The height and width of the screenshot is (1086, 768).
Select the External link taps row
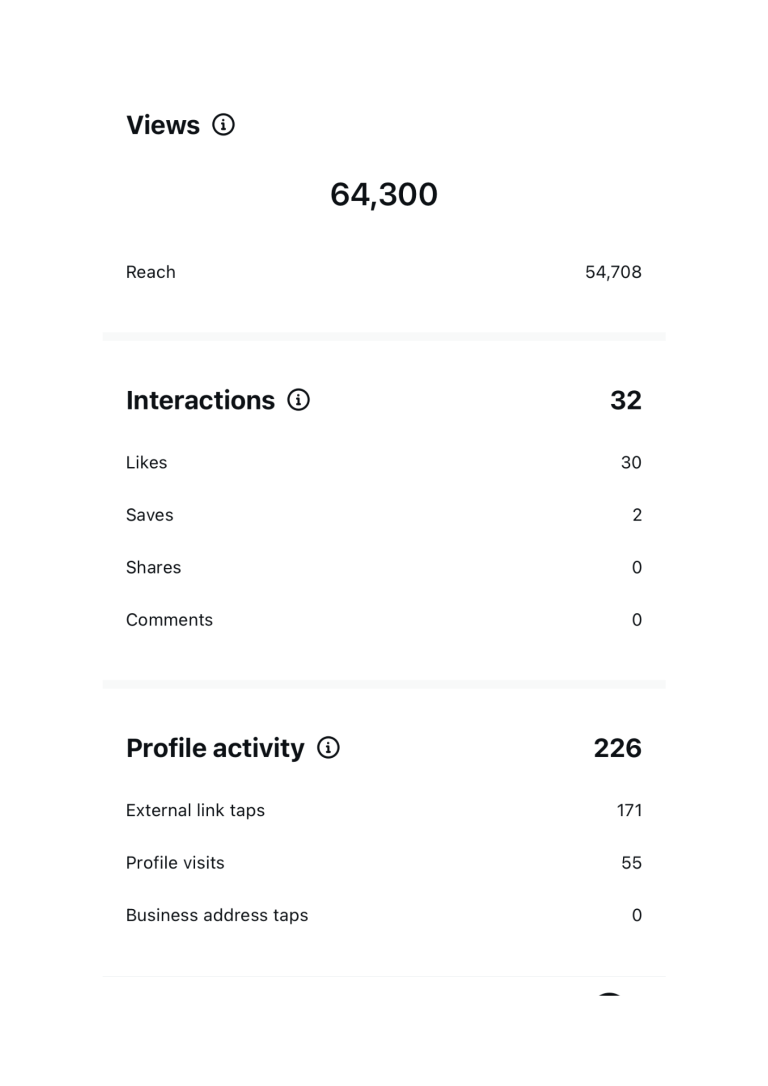384,810
